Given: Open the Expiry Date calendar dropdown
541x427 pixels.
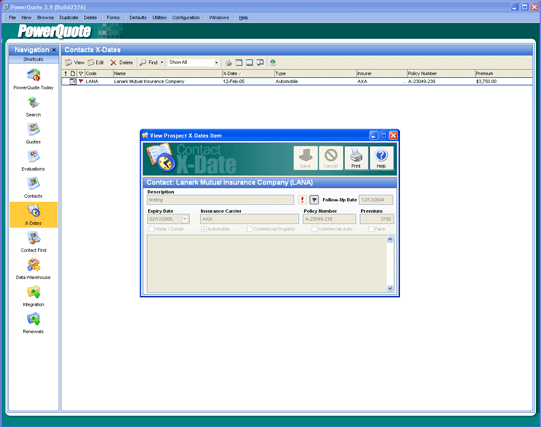Looking at the screenshot, I should click(185, 219).
